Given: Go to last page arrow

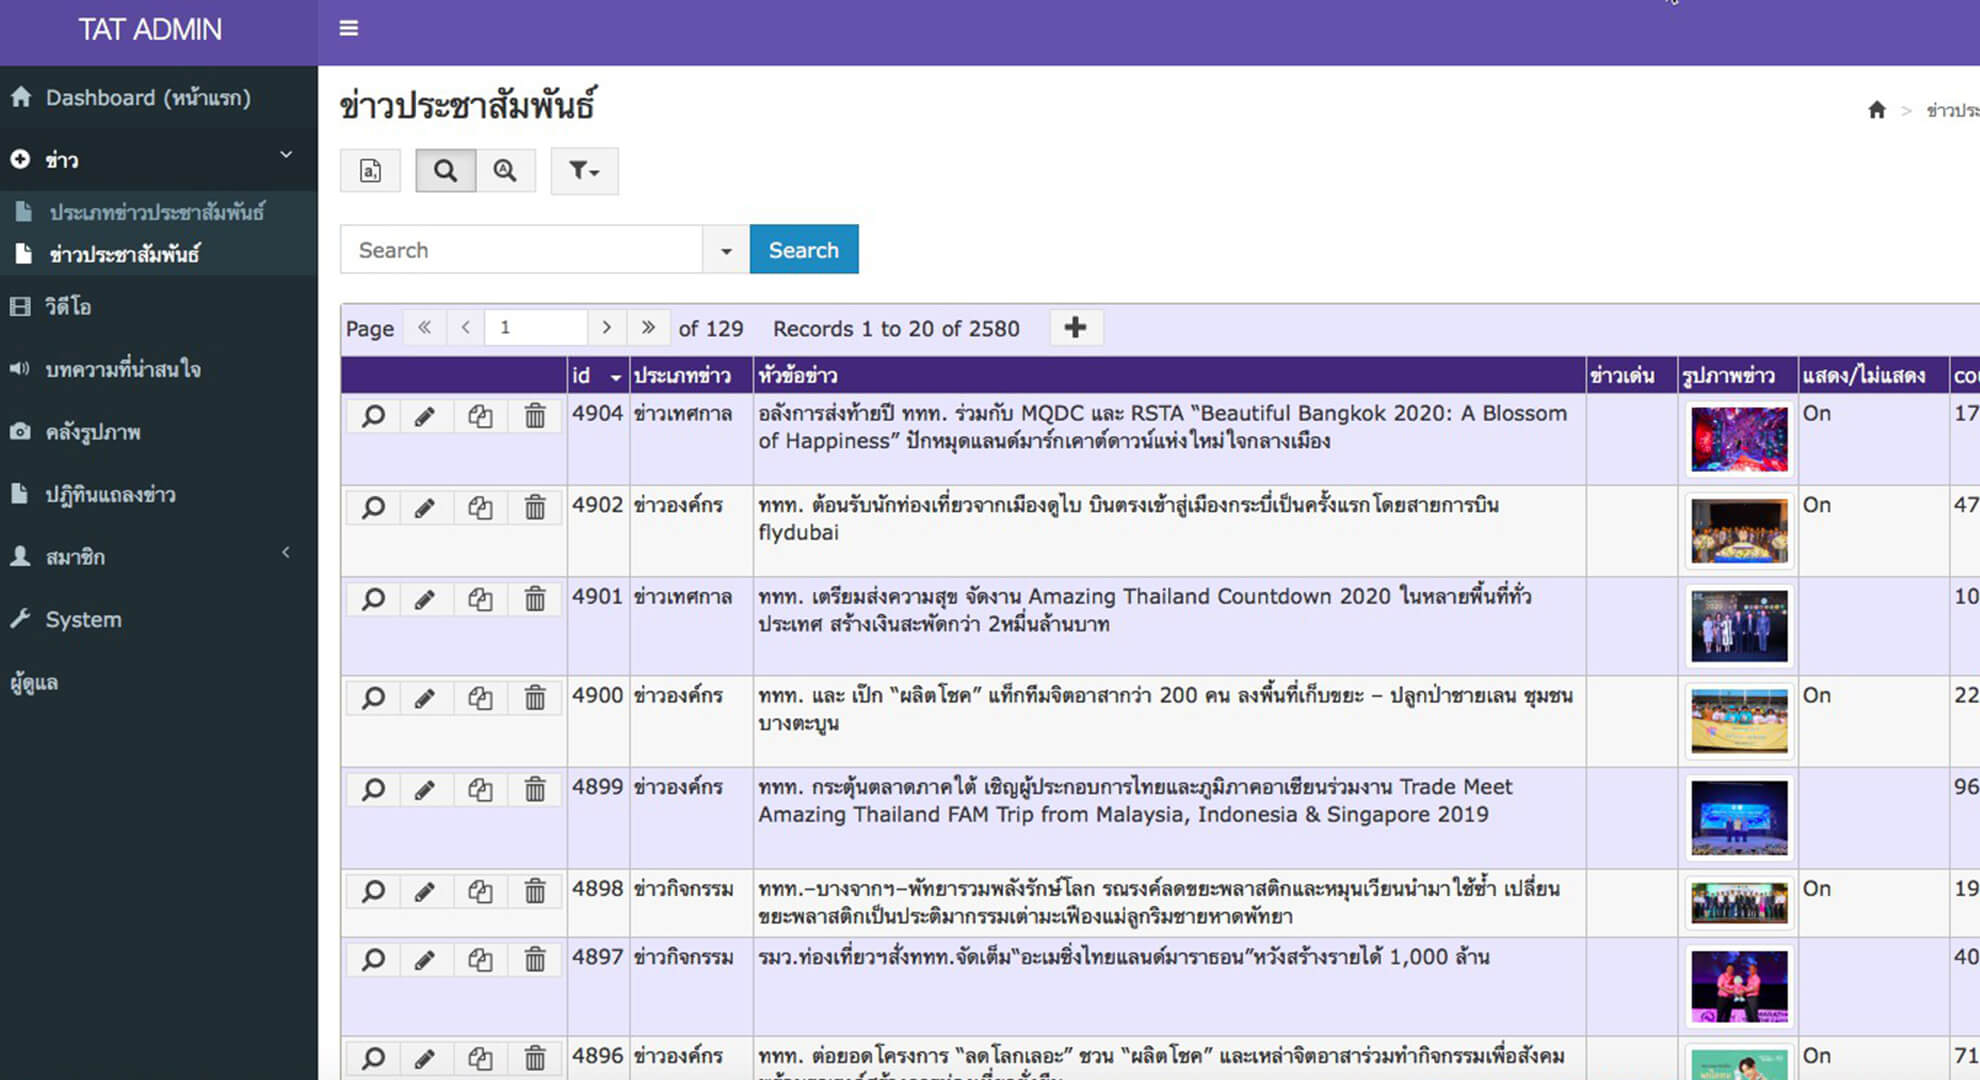Looking at the screenshot, I should pyautogui.click(x=648, y=328).
